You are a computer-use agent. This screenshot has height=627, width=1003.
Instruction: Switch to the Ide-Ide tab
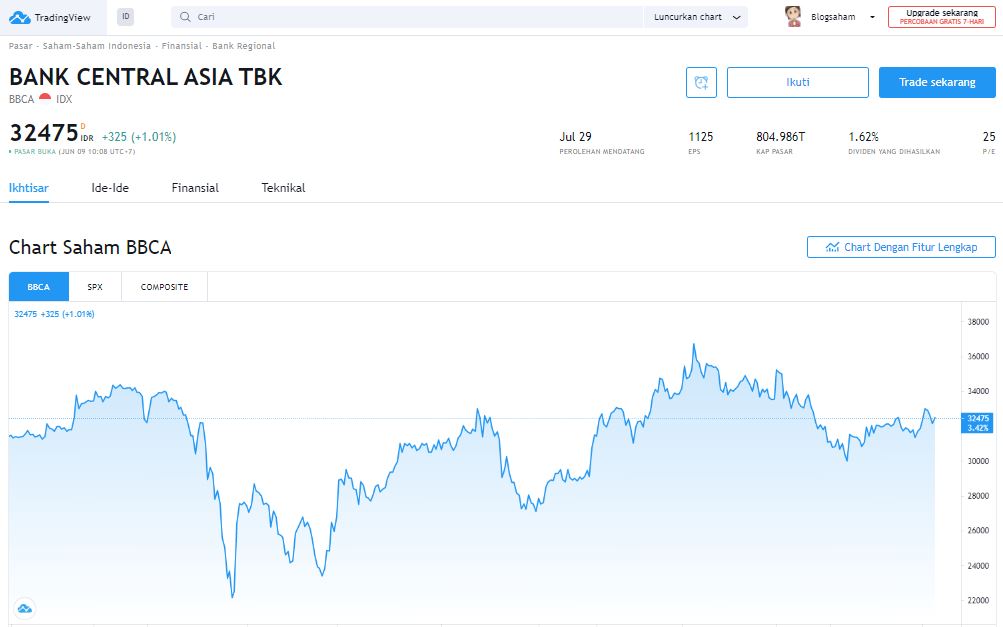pos(110,188)
